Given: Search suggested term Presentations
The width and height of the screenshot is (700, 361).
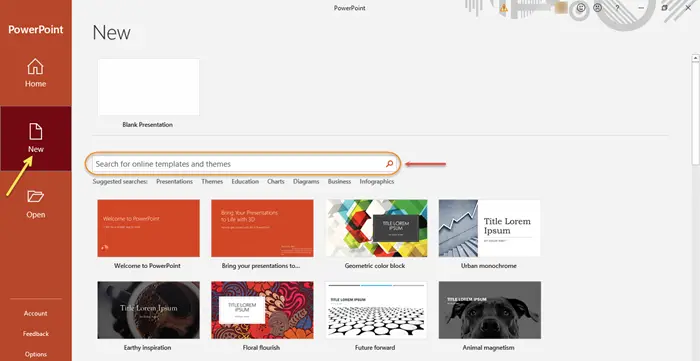Looking at the screenshot, I should [174, 182].
